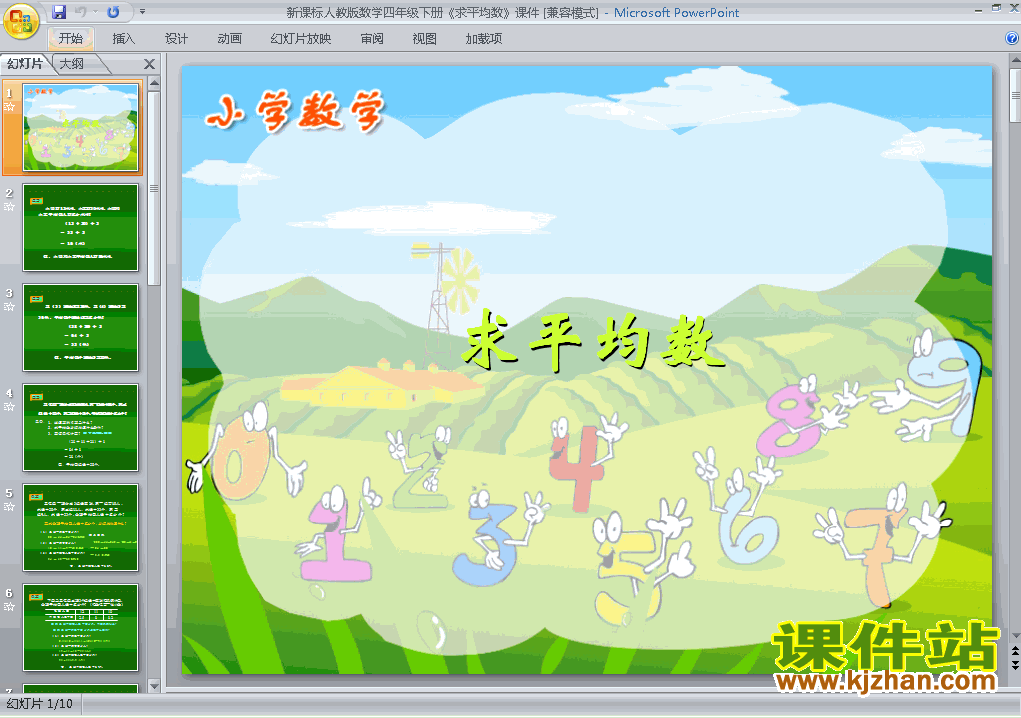Image resolution: width=1021 pixels, height=718 pixels.
Task: Click animation star icon under slide 5
Action: click(x=9, y=506)
